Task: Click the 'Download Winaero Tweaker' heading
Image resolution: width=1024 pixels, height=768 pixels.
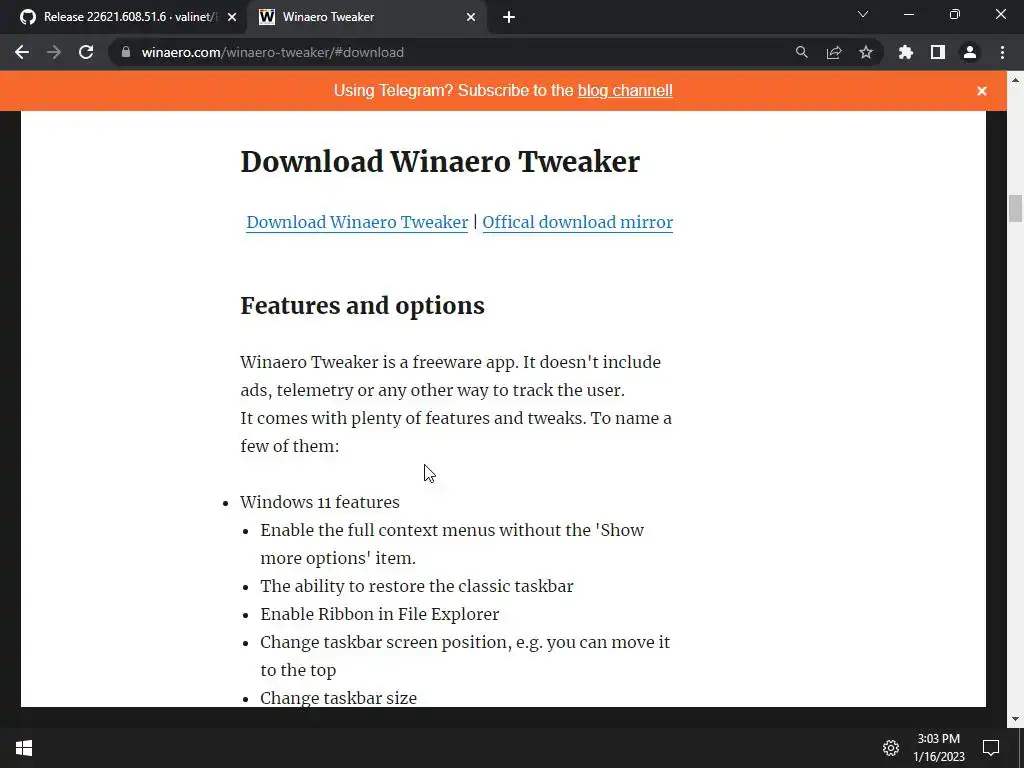Action: (440, 161)
